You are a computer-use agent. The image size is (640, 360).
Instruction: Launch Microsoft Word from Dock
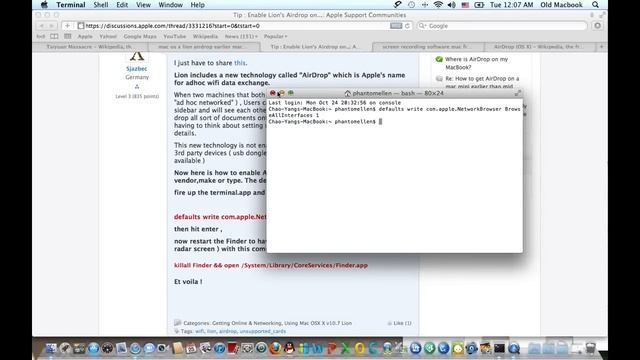coord(318,348)
